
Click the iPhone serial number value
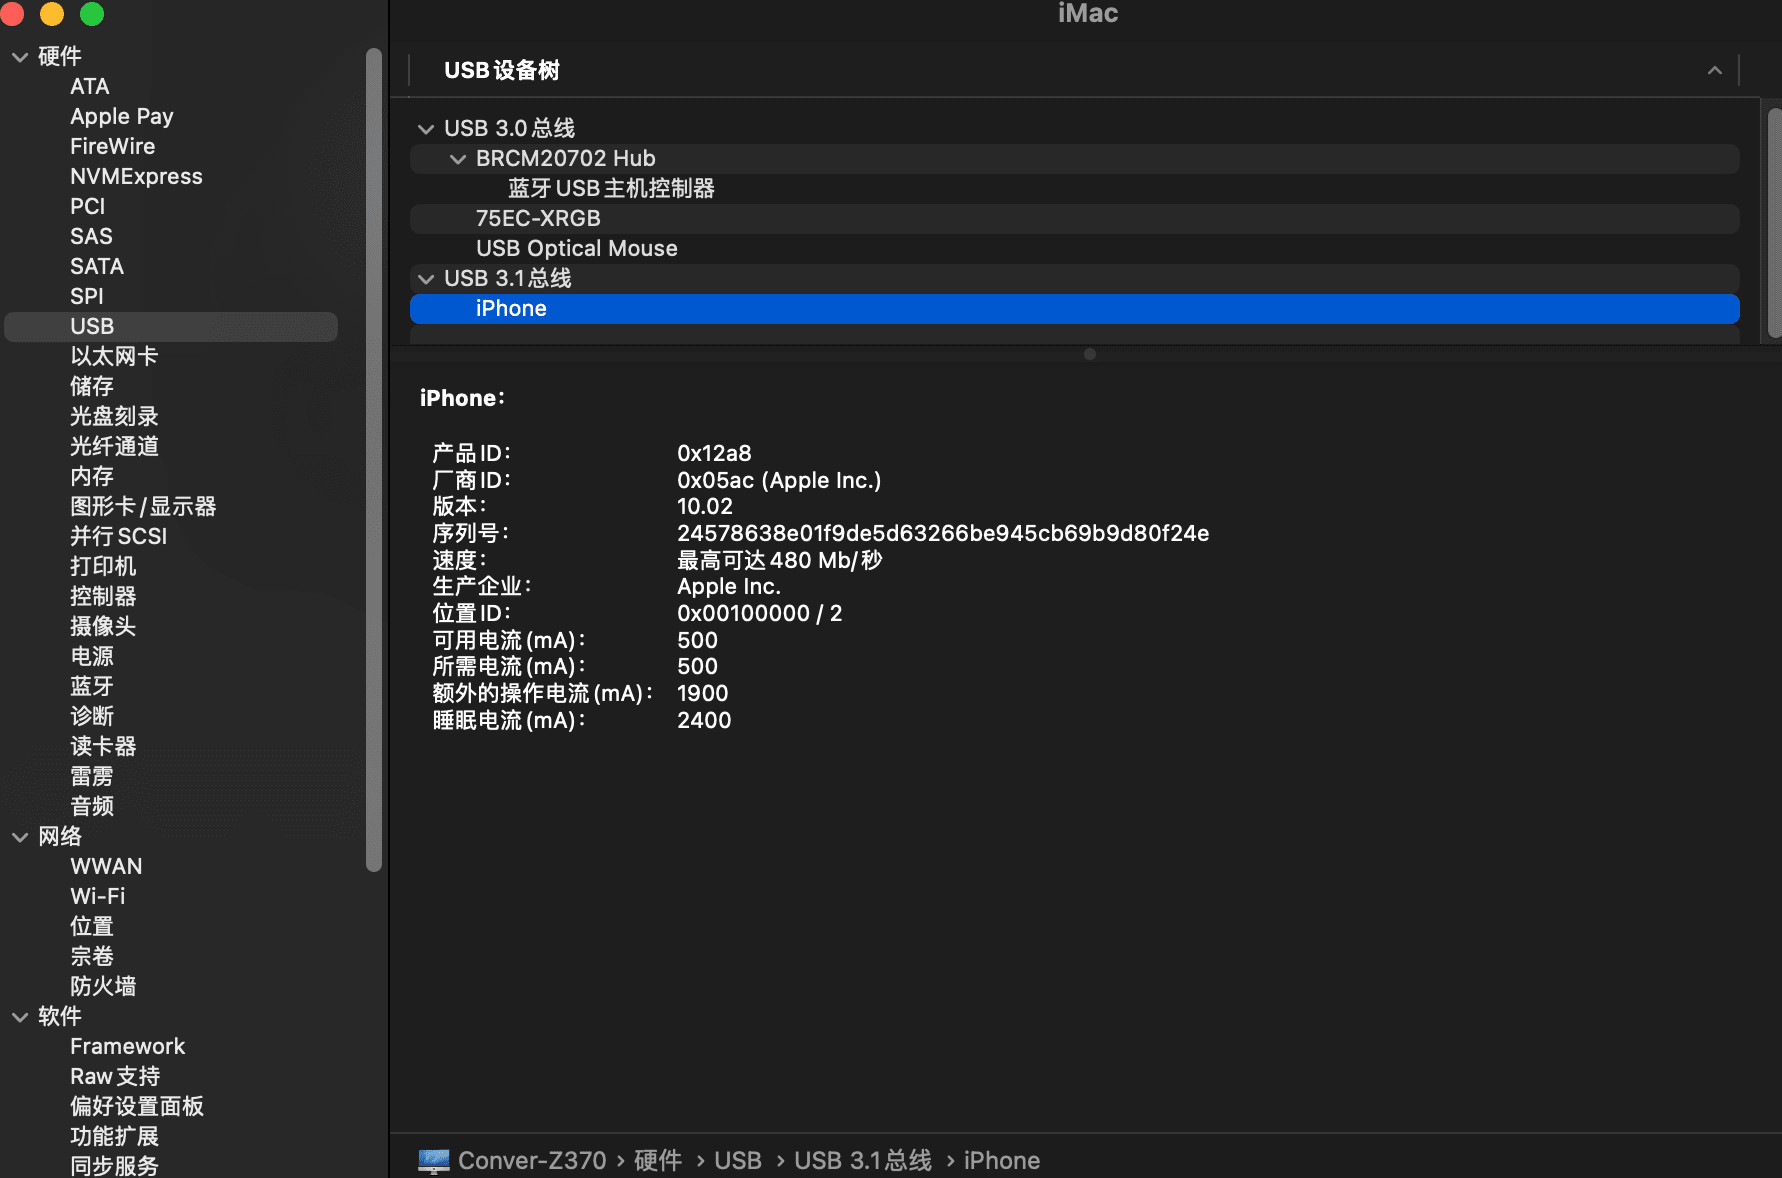click(943, 534)
